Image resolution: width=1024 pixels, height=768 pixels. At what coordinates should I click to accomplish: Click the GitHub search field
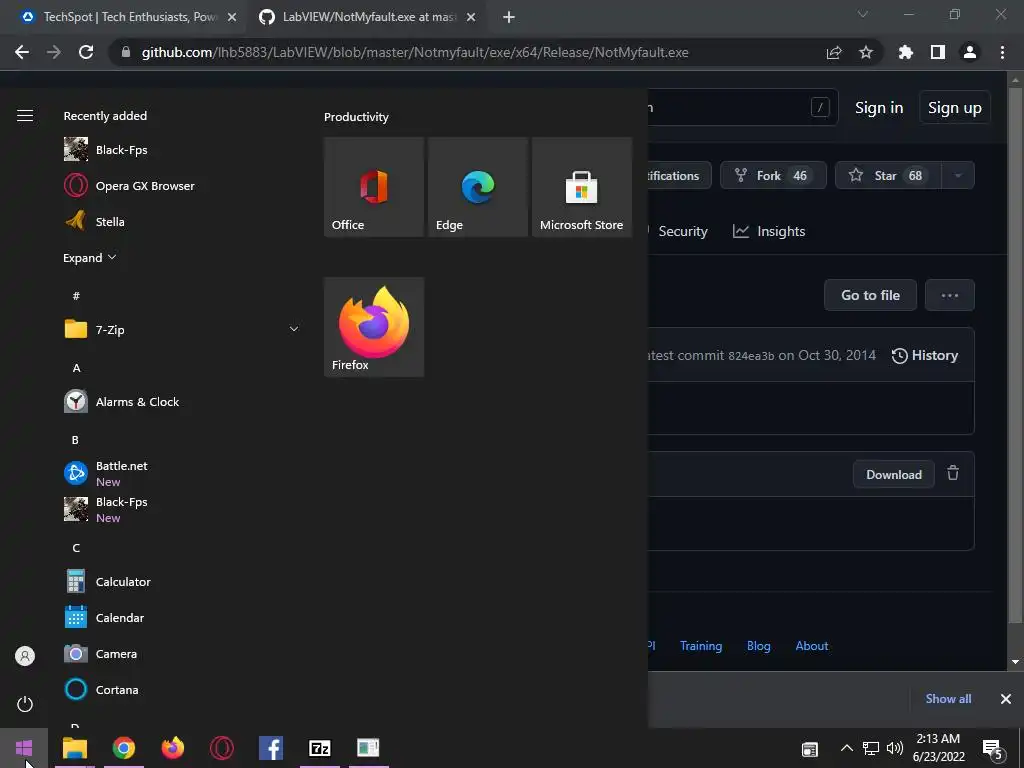pos(743,107)
